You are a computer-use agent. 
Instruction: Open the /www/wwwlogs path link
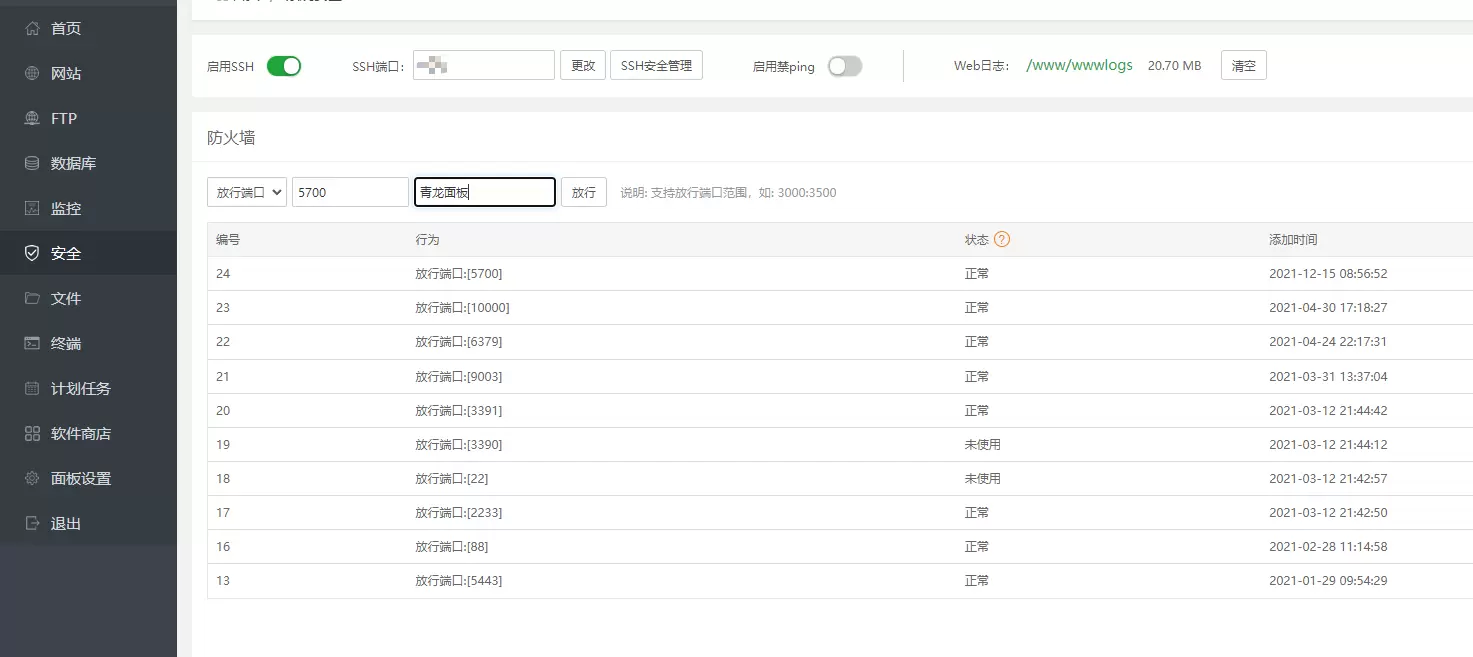[1079, 66]
